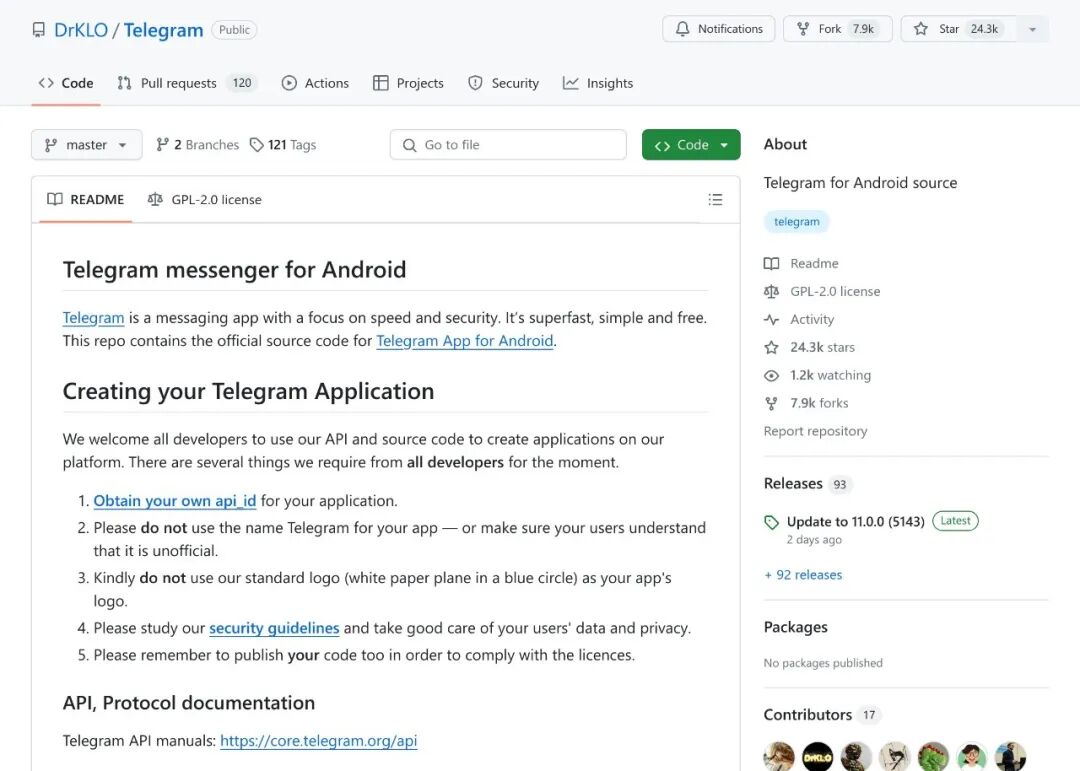The width and height of the screenshot is (1080, 771).
Task: Click the table icon on Projects tab
Action: pos(381,83)
